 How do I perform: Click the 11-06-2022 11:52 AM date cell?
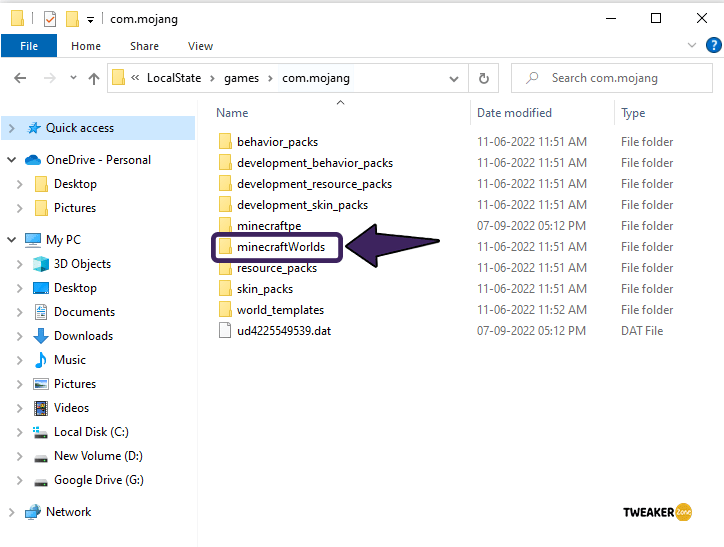click(x=531, y=310)
